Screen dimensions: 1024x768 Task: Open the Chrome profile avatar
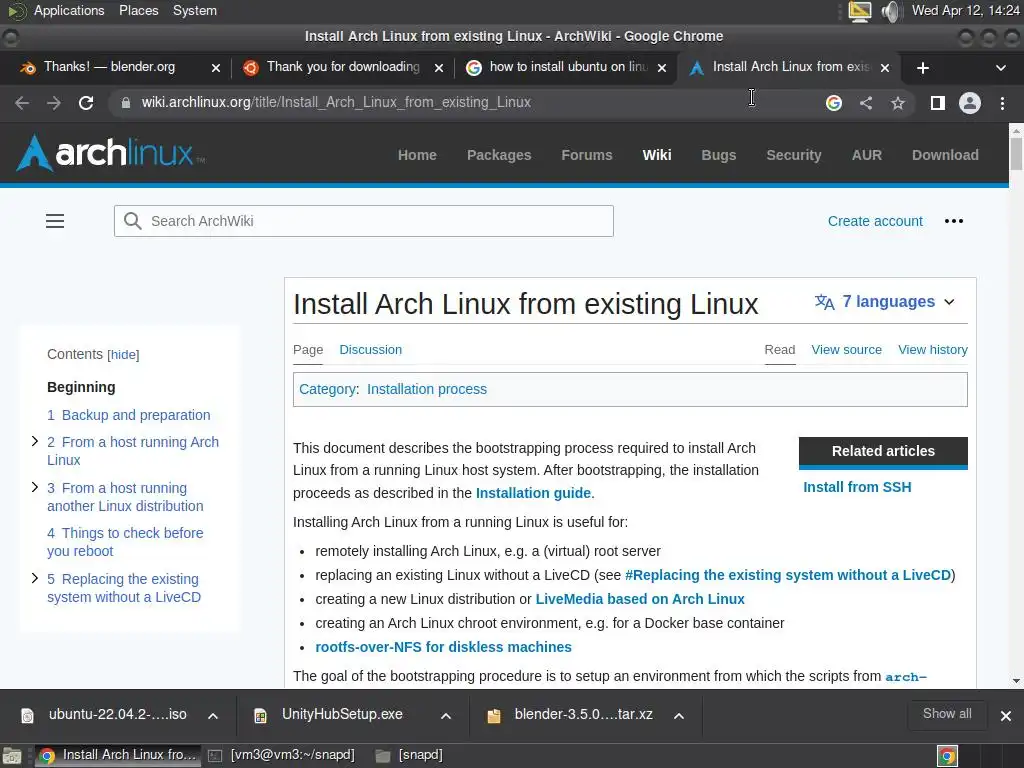pyautogui.click(x=970, y=103)
